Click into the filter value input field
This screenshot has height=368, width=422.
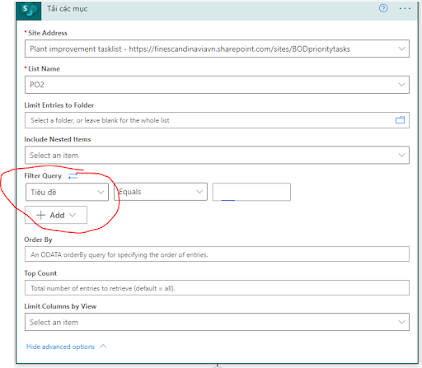(x=251, y=192)
